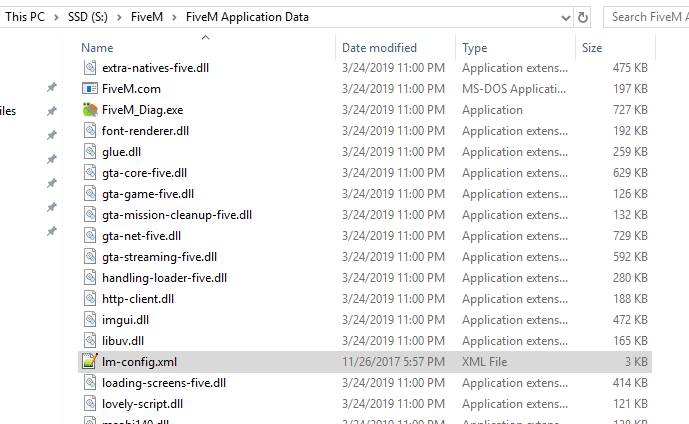Select gta-game-five.dll file name
Viewport: 689px width, 424px height.
tap(148, 194)
